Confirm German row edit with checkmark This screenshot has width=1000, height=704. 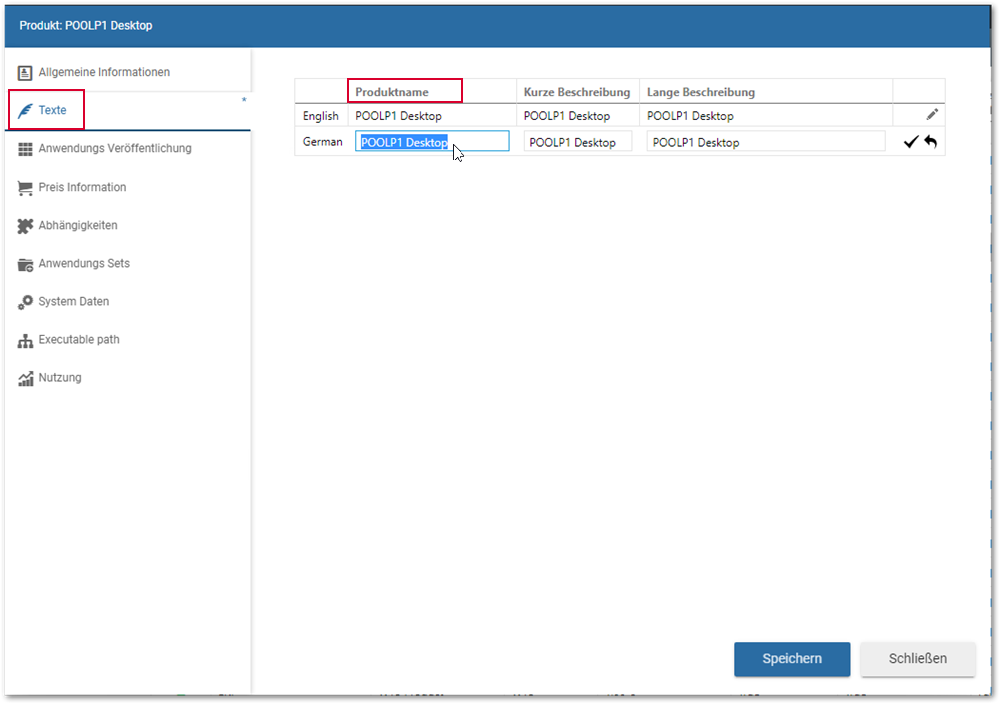pos(911,142)
